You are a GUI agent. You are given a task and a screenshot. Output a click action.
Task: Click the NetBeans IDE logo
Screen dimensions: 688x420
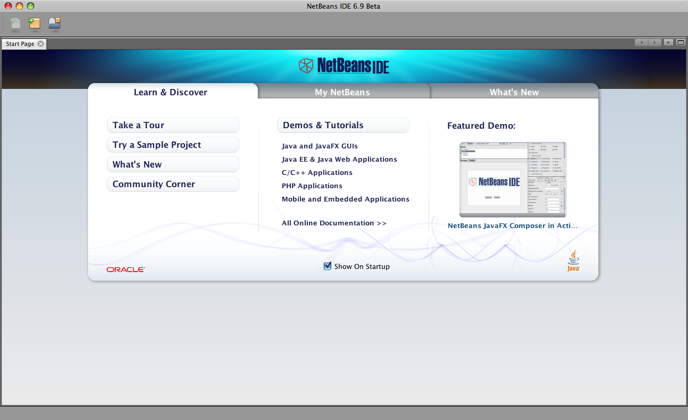pyautogui.click(x=343, y=66)
